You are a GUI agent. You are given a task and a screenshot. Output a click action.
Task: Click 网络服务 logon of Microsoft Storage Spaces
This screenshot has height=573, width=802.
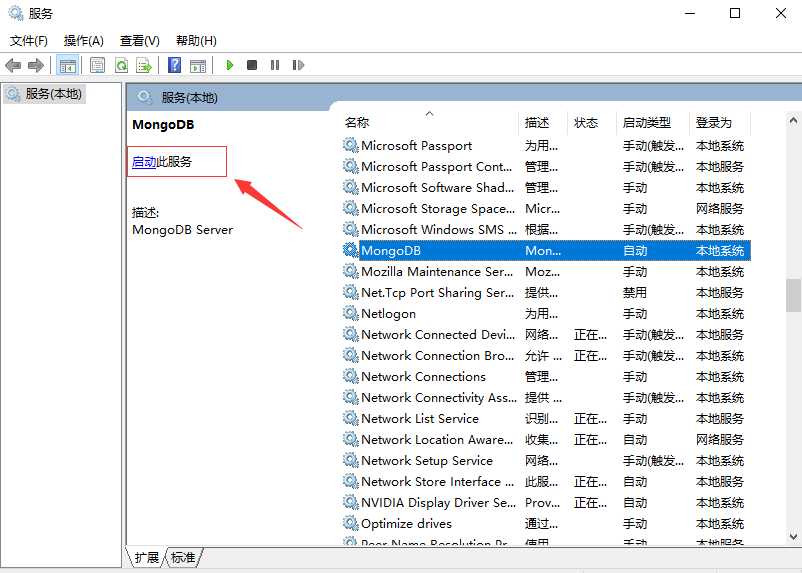[720, 209]
